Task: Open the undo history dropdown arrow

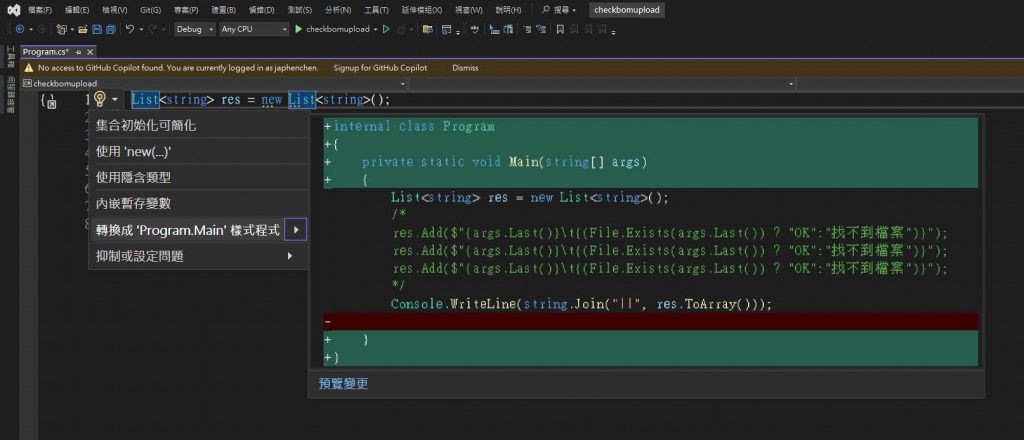Action: coord(140,29)
